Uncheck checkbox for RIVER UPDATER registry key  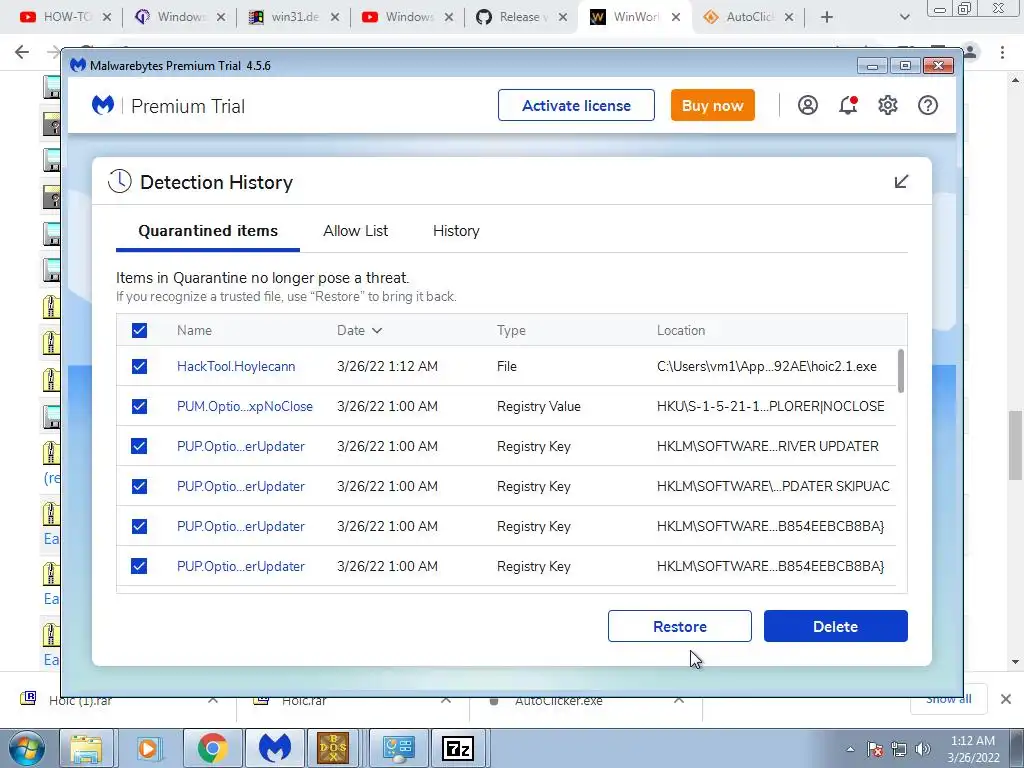139,446
